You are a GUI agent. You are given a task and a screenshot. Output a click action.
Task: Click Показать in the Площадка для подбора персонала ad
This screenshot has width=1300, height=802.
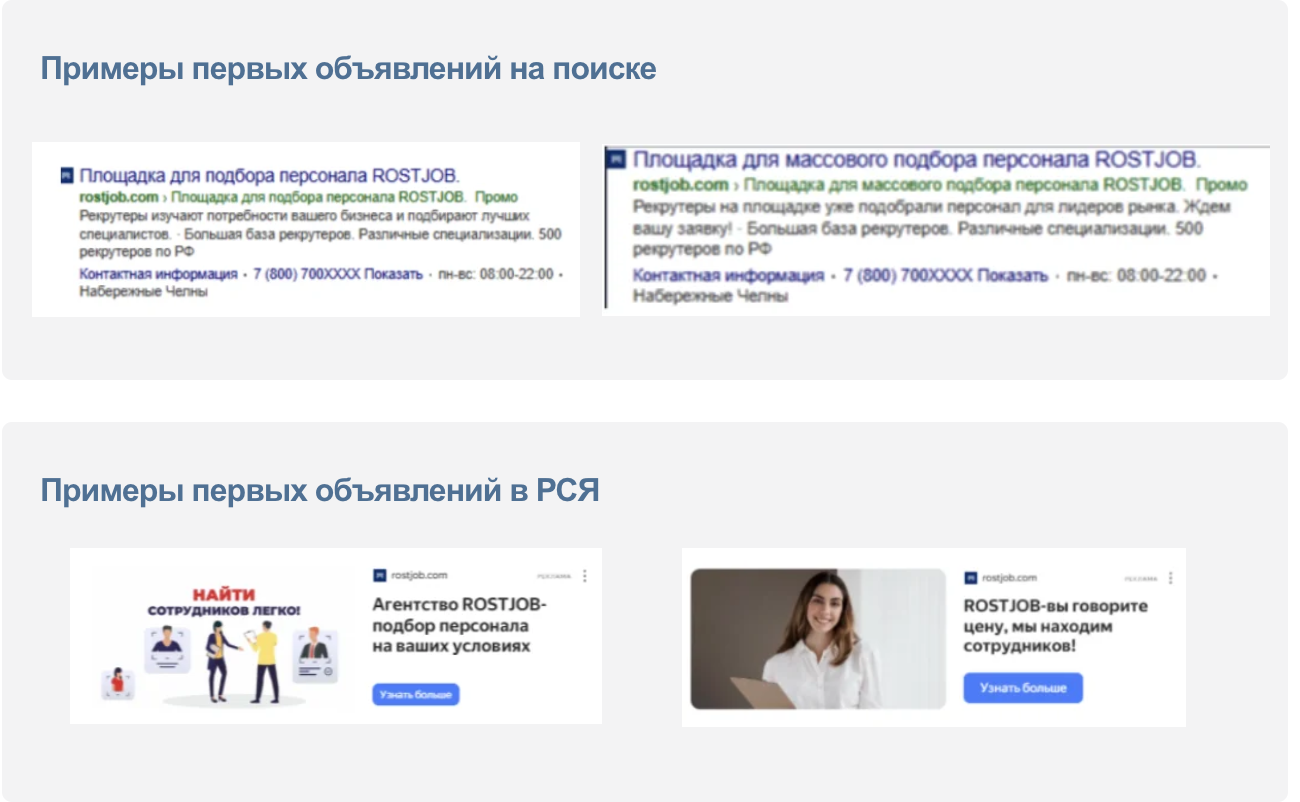[x=393, y=274]
